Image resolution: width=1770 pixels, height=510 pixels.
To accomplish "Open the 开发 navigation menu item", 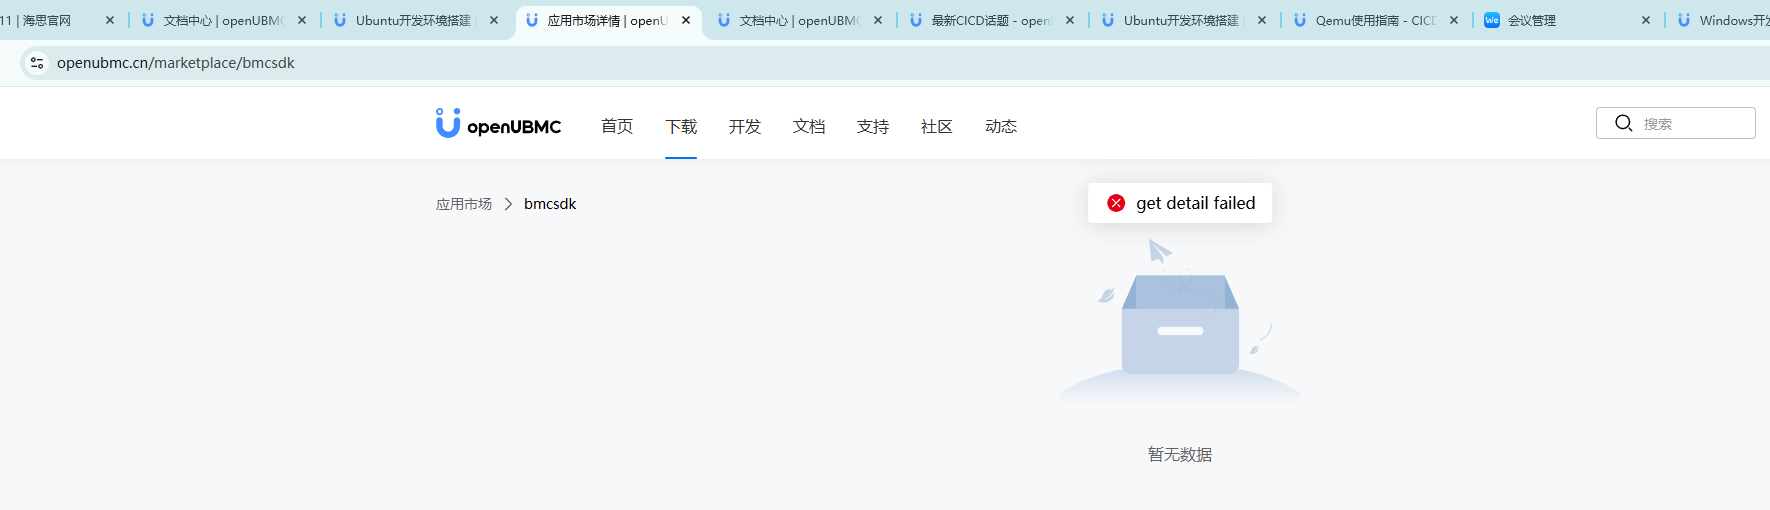I will click(745, 126).
